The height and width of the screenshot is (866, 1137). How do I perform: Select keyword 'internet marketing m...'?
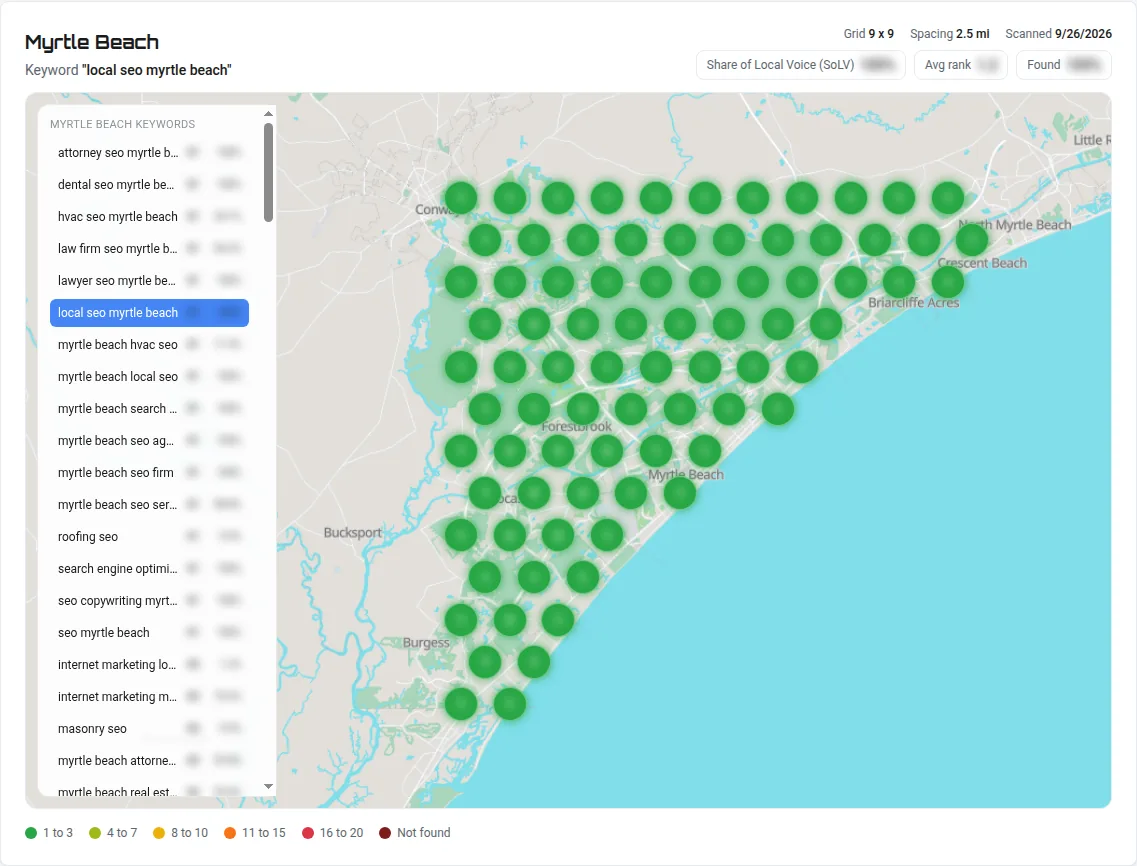pos(149,696)
